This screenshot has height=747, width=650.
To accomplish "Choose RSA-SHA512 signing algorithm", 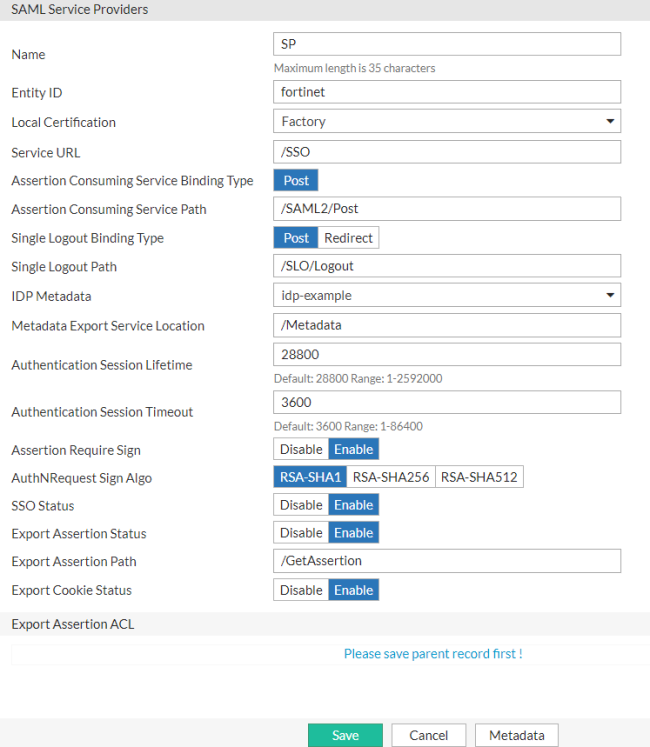I will tap(479, 477).
